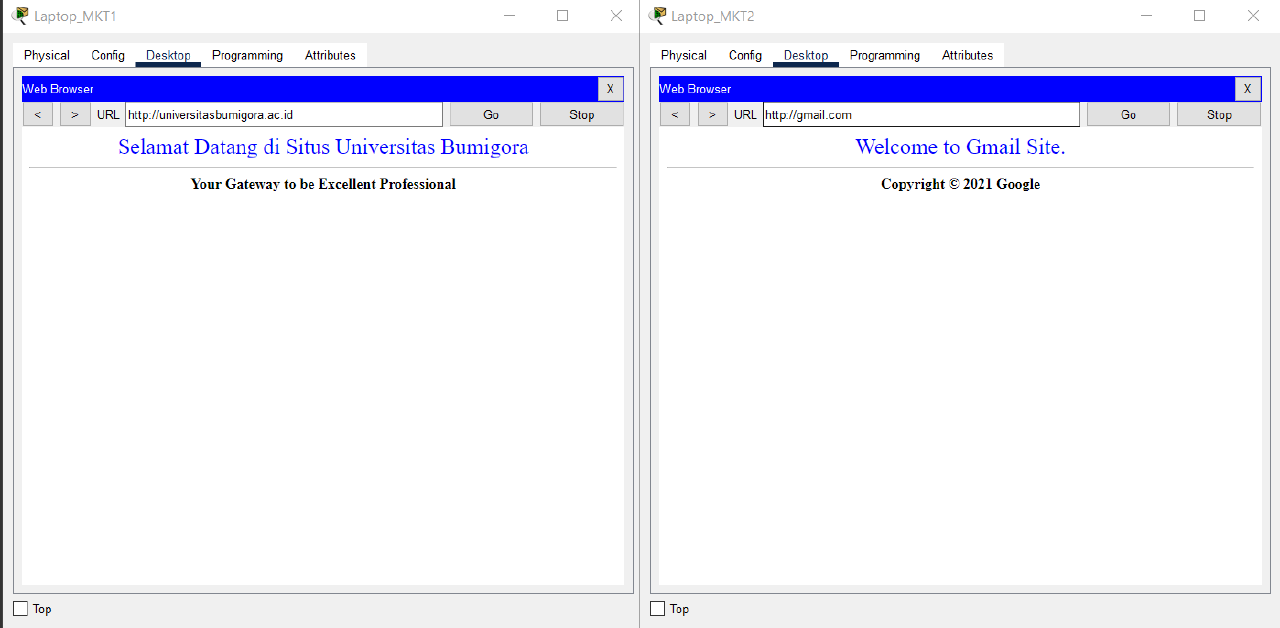Viewport: 1280px width, 628px height.
Task: Click Go to load universitasbumigora.ac.id
Action: click(x=490, y=113)
